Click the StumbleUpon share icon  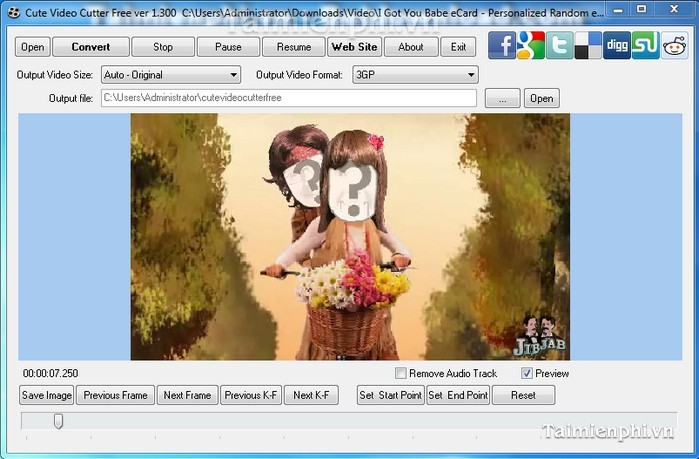click(x=646, y=45)
